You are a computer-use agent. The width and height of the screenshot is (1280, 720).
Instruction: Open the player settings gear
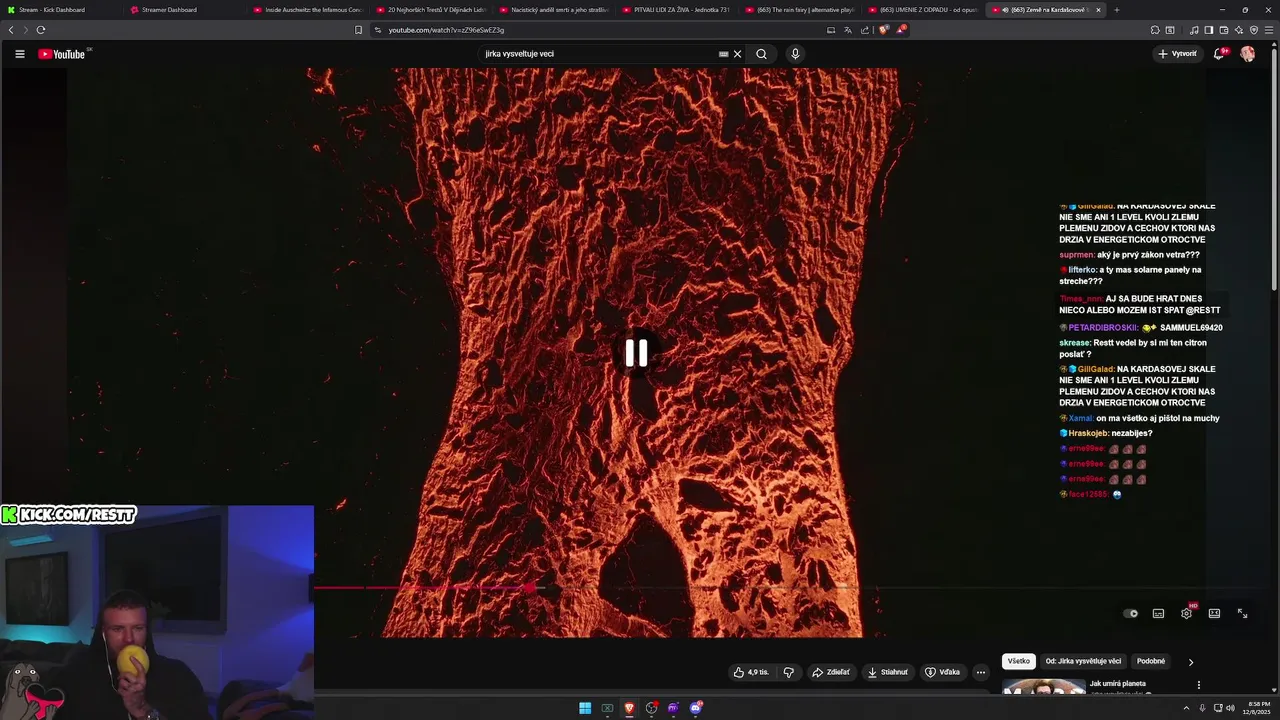(1186, 613)
